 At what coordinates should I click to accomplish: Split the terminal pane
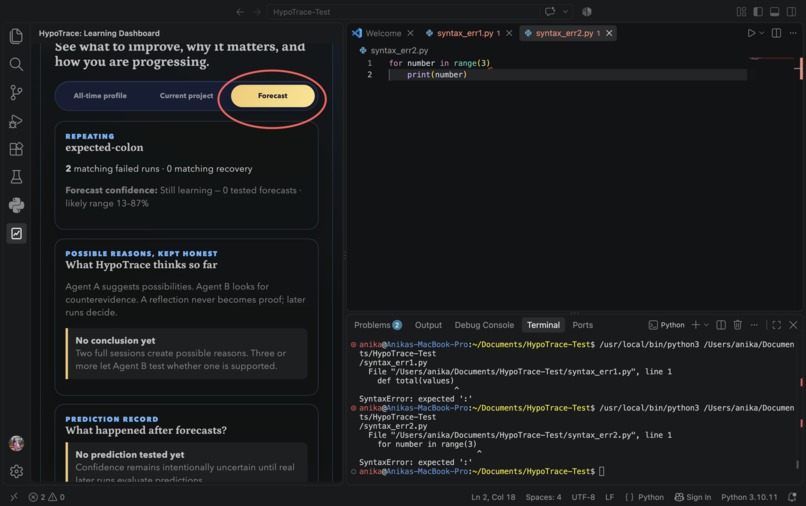point(721,325)
